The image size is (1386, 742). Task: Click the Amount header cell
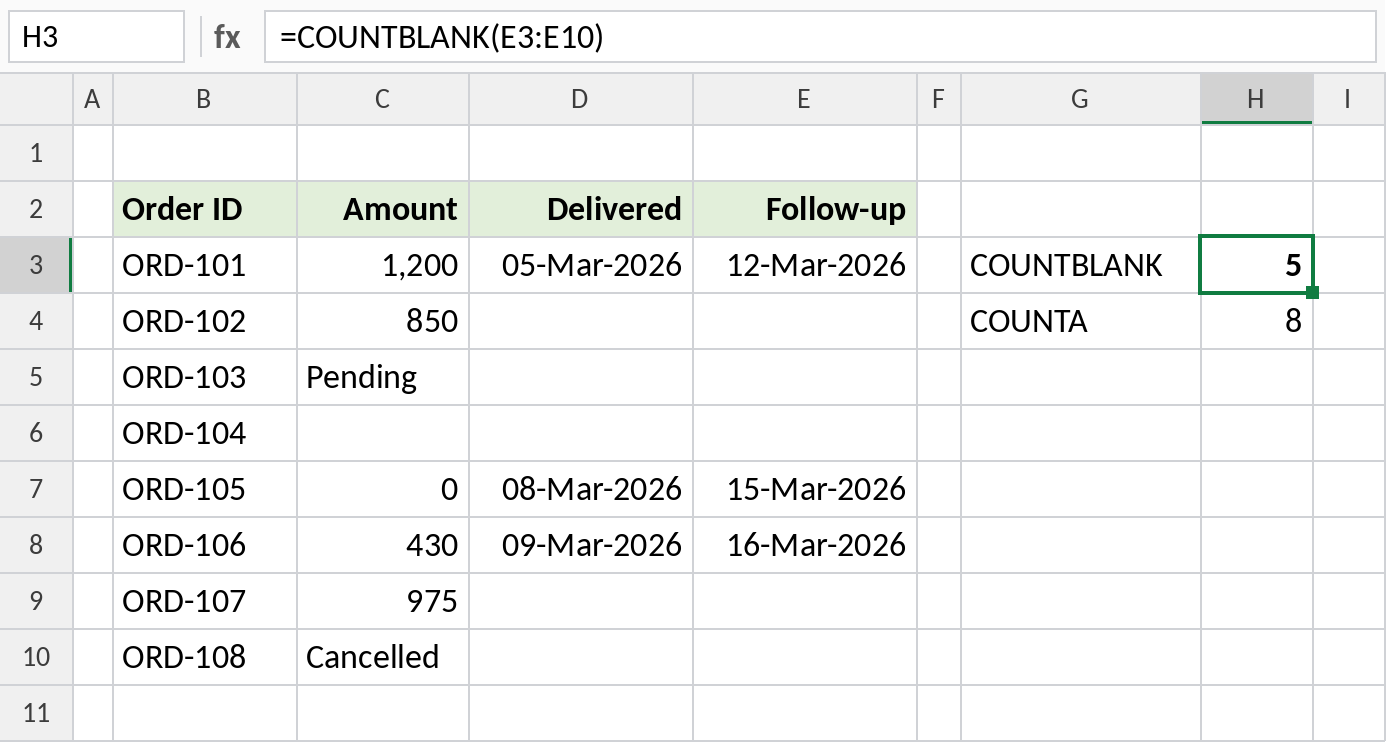coord(383,209)
